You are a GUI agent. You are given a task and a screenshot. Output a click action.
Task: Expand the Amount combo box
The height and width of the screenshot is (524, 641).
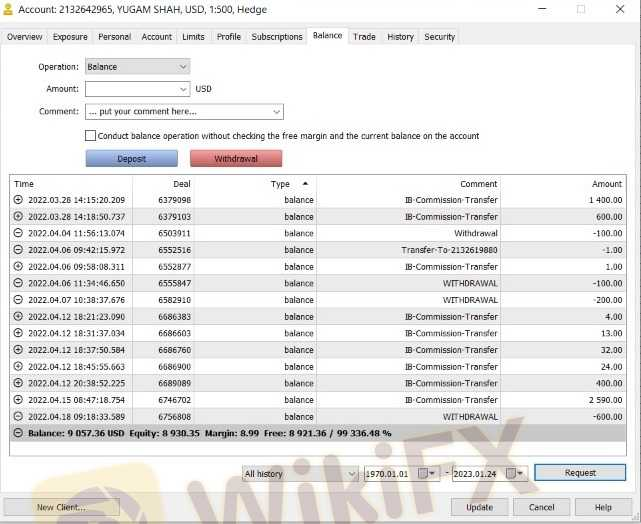pyautogui.click(x=182, y=89)
